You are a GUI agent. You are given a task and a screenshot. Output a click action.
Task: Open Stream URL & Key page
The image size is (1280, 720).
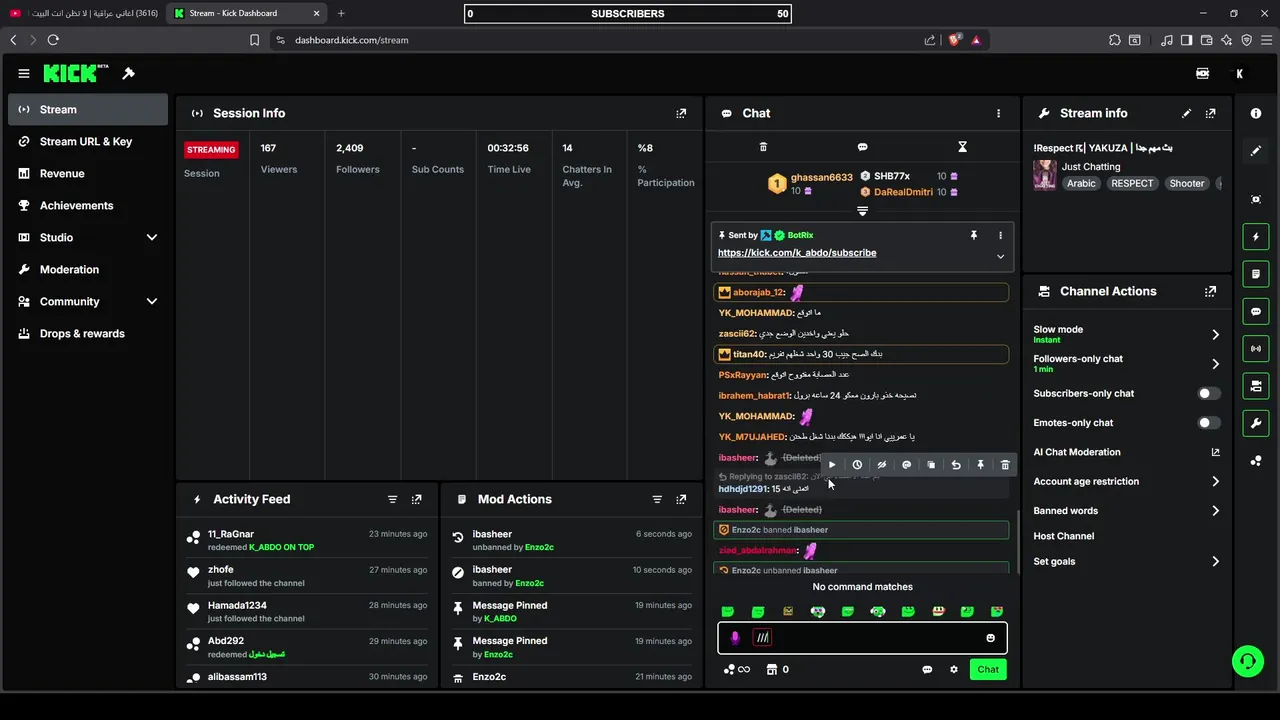(x=88, y=141)
